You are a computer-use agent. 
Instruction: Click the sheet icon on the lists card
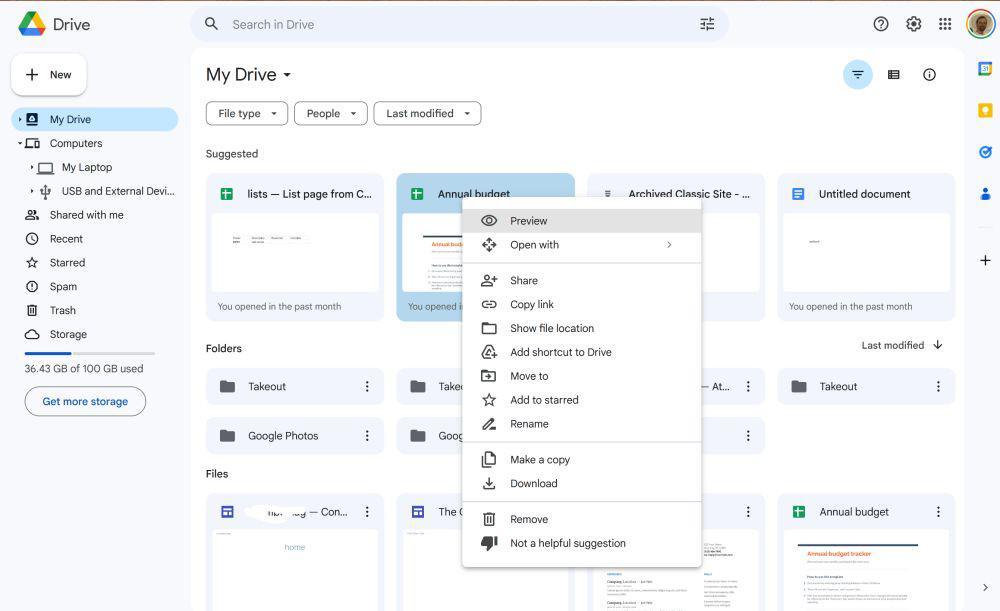coord(226,194)
